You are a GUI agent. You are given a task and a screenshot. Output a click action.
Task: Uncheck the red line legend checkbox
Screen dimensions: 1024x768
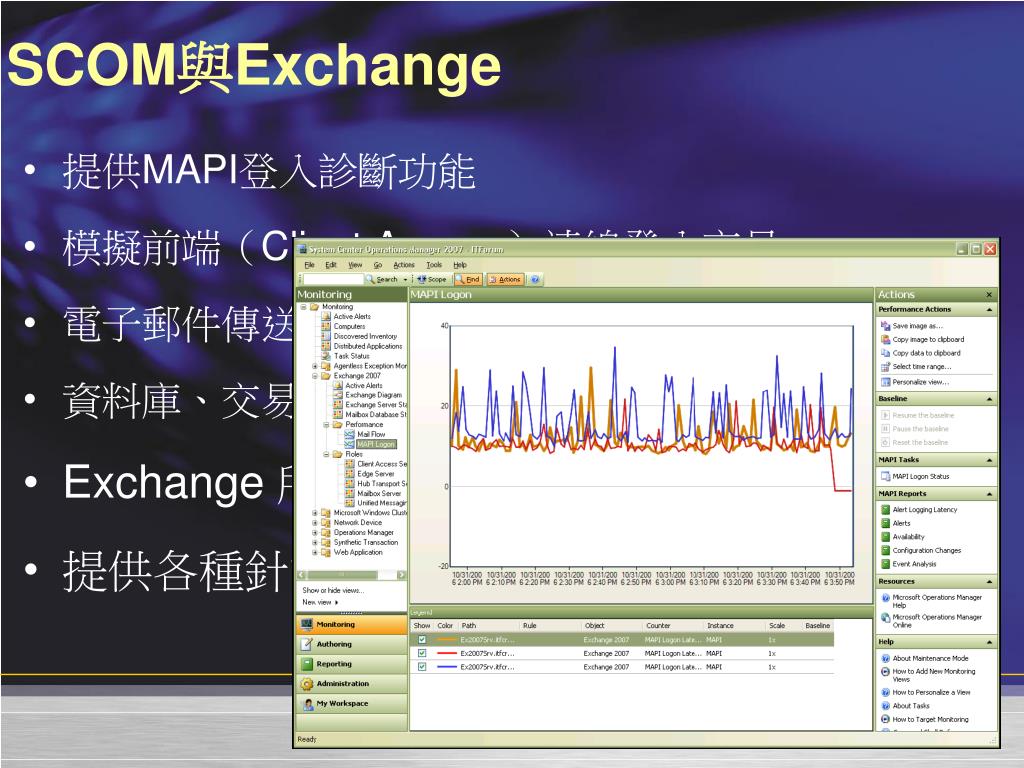point(422,653)
